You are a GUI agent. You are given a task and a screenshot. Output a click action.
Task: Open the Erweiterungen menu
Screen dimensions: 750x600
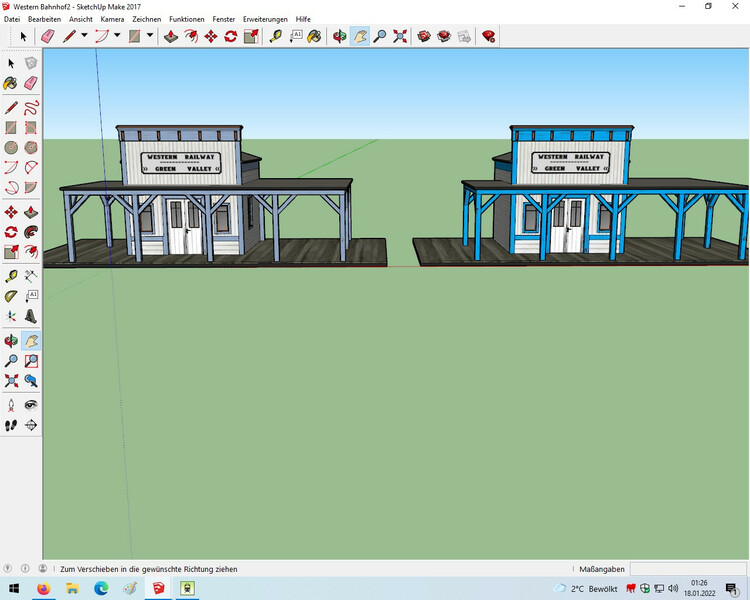pyautogui.click(x=265, y=19)
